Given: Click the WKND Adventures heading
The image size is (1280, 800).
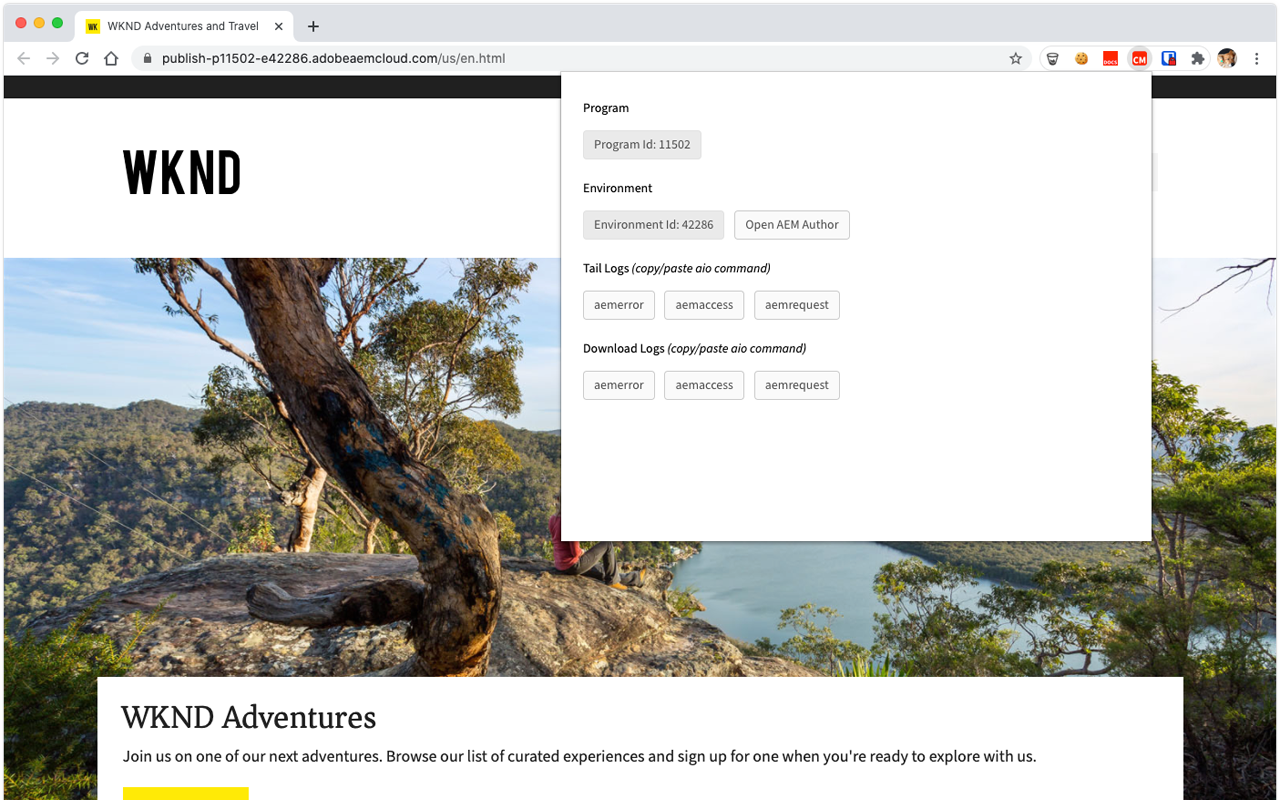Looking at the screenshot, I should [249, 717].
